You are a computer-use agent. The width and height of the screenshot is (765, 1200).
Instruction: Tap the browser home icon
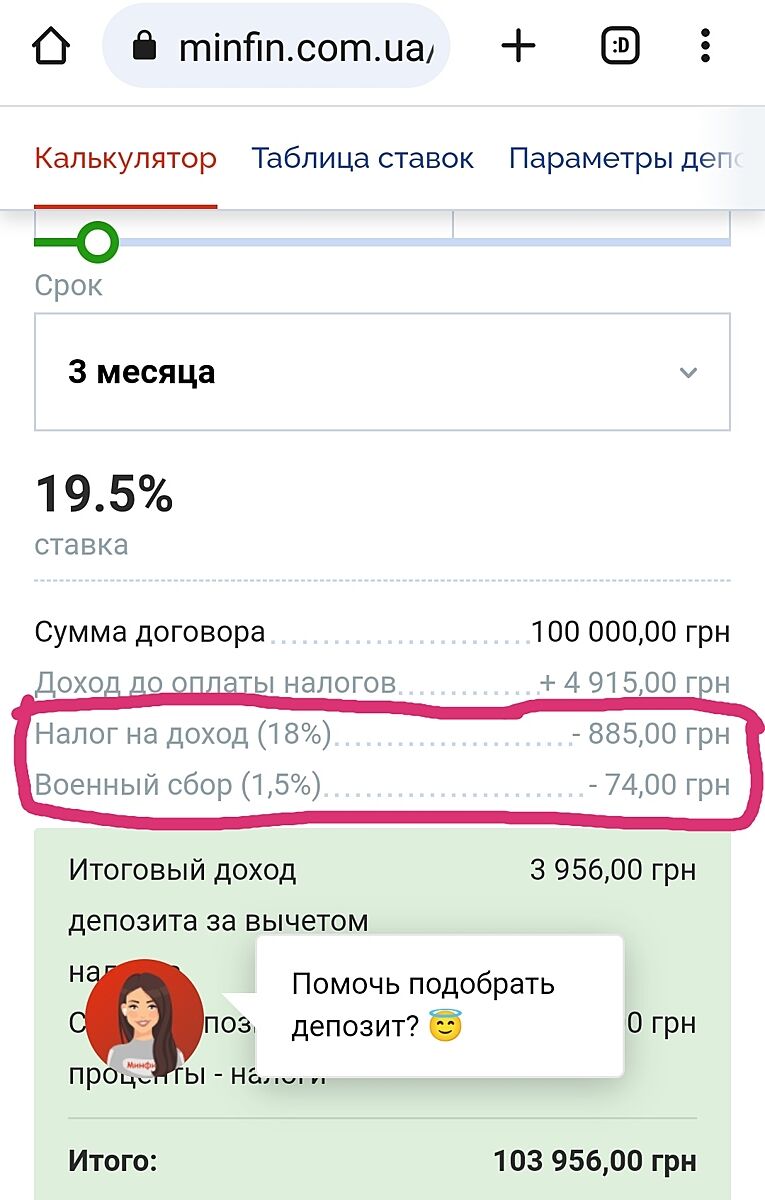[x=51, y=47]
